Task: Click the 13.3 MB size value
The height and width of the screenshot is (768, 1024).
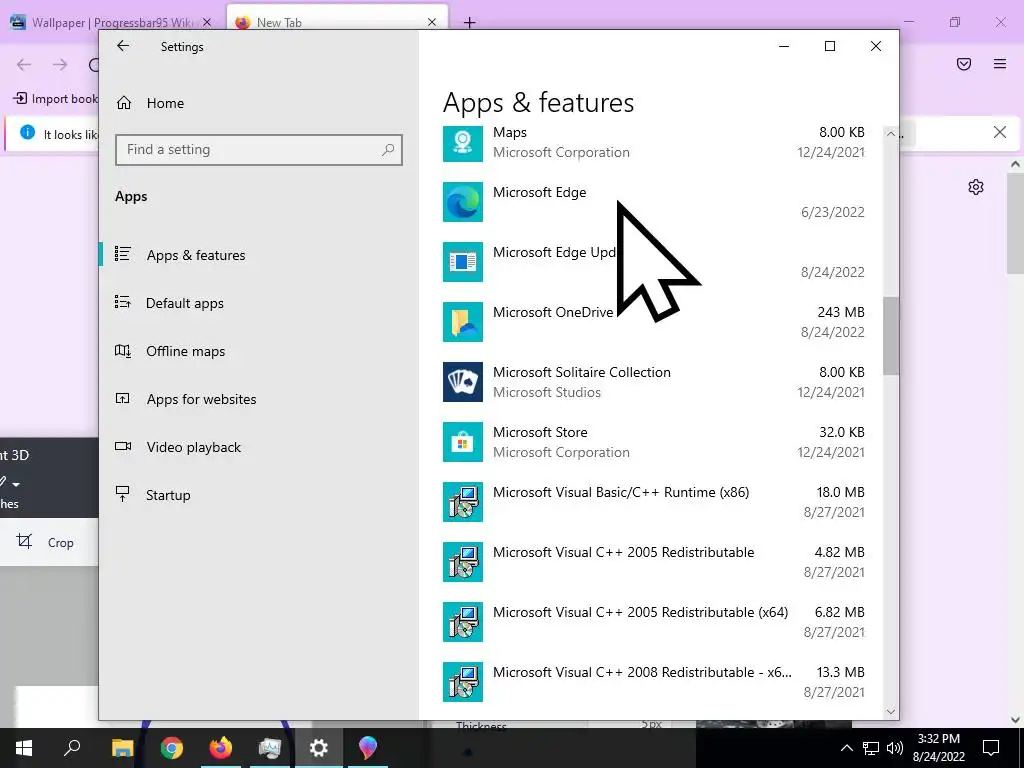Action: 840,672
